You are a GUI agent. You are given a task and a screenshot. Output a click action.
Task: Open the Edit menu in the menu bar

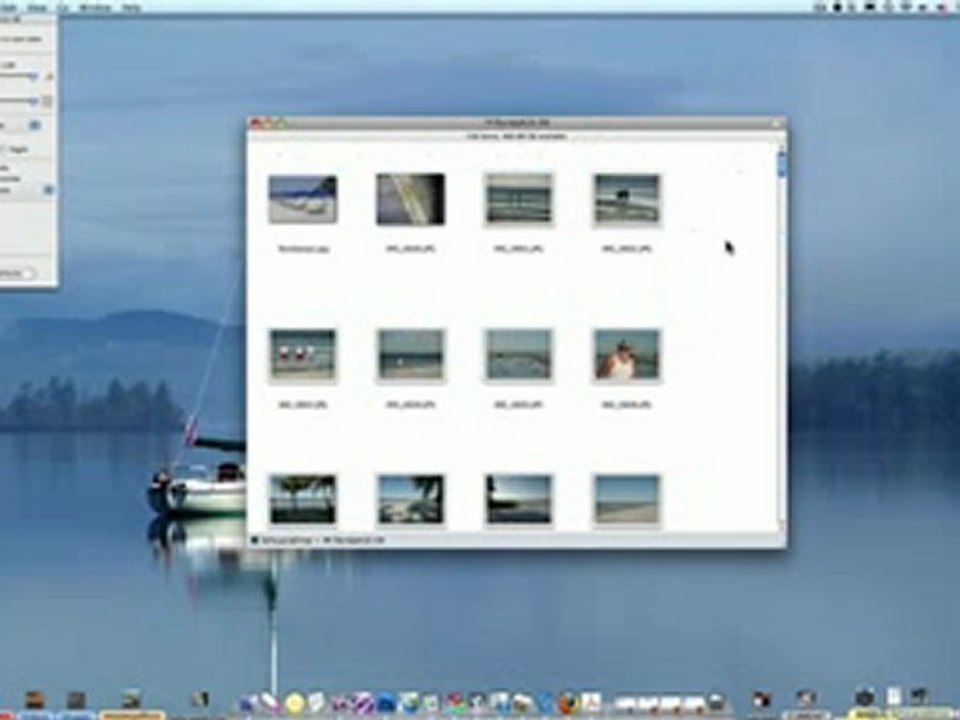coord(8,7)
